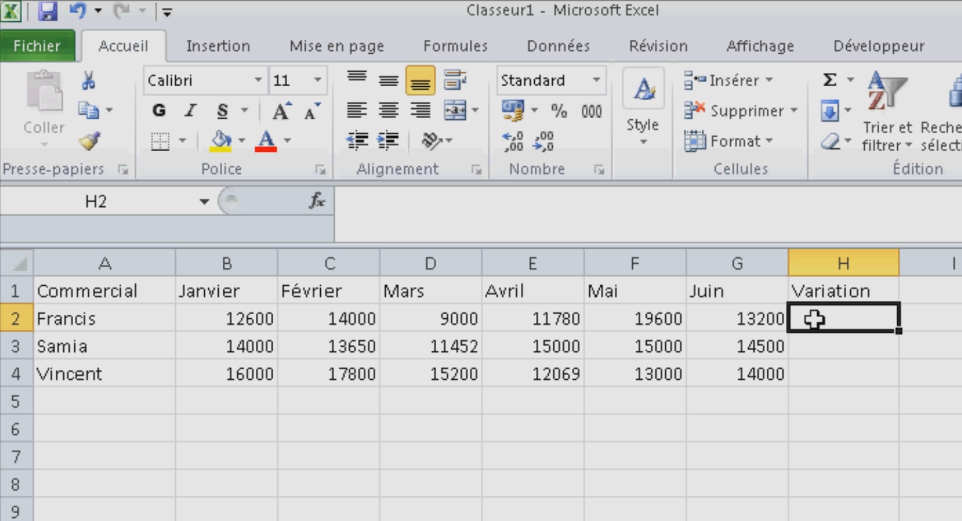The image size is (962, 521).
Task: Toggle bold formatting with G button
Action: [159, 111]
